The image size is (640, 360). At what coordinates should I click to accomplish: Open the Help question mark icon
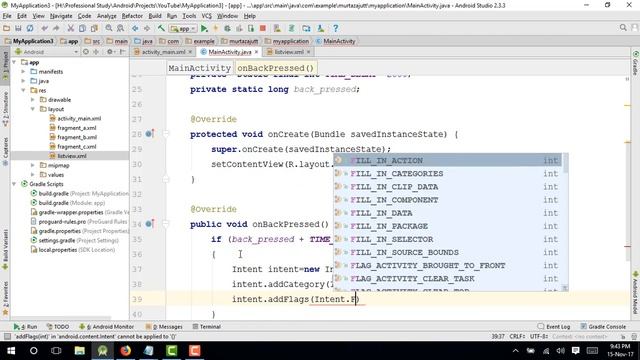pyautogui.click(x=336, y=29)
